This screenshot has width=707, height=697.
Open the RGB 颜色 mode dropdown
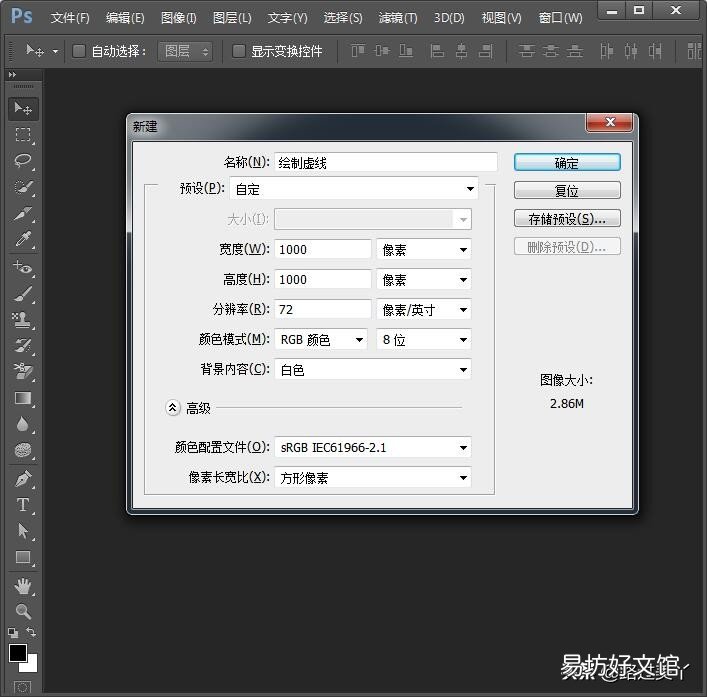pos(321,339)
